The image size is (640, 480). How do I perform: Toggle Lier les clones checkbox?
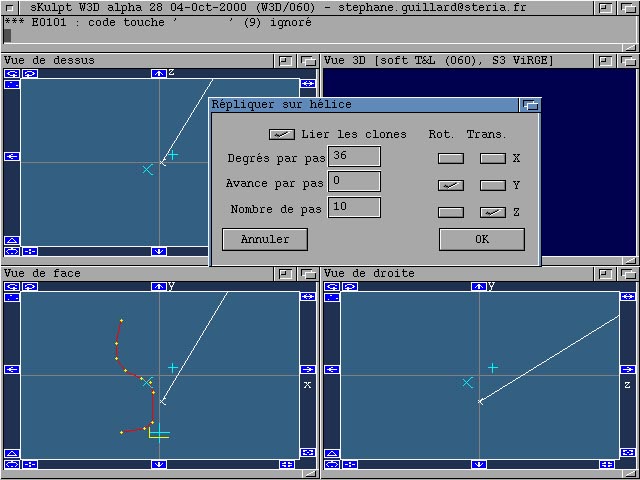click(282, 134)
